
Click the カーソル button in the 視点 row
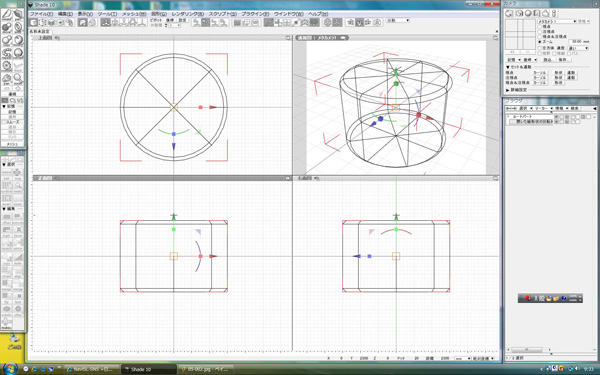click(x=539, y=72)
